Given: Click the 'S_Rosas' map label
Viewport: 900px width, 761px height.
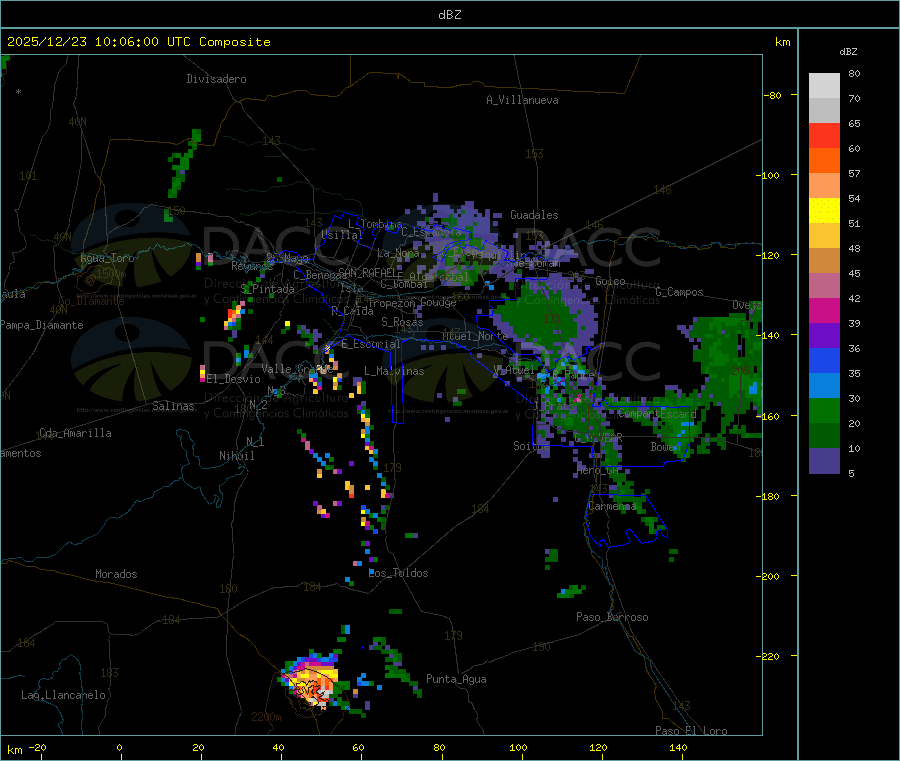Looking at the screenshot, I should point(402,322).
